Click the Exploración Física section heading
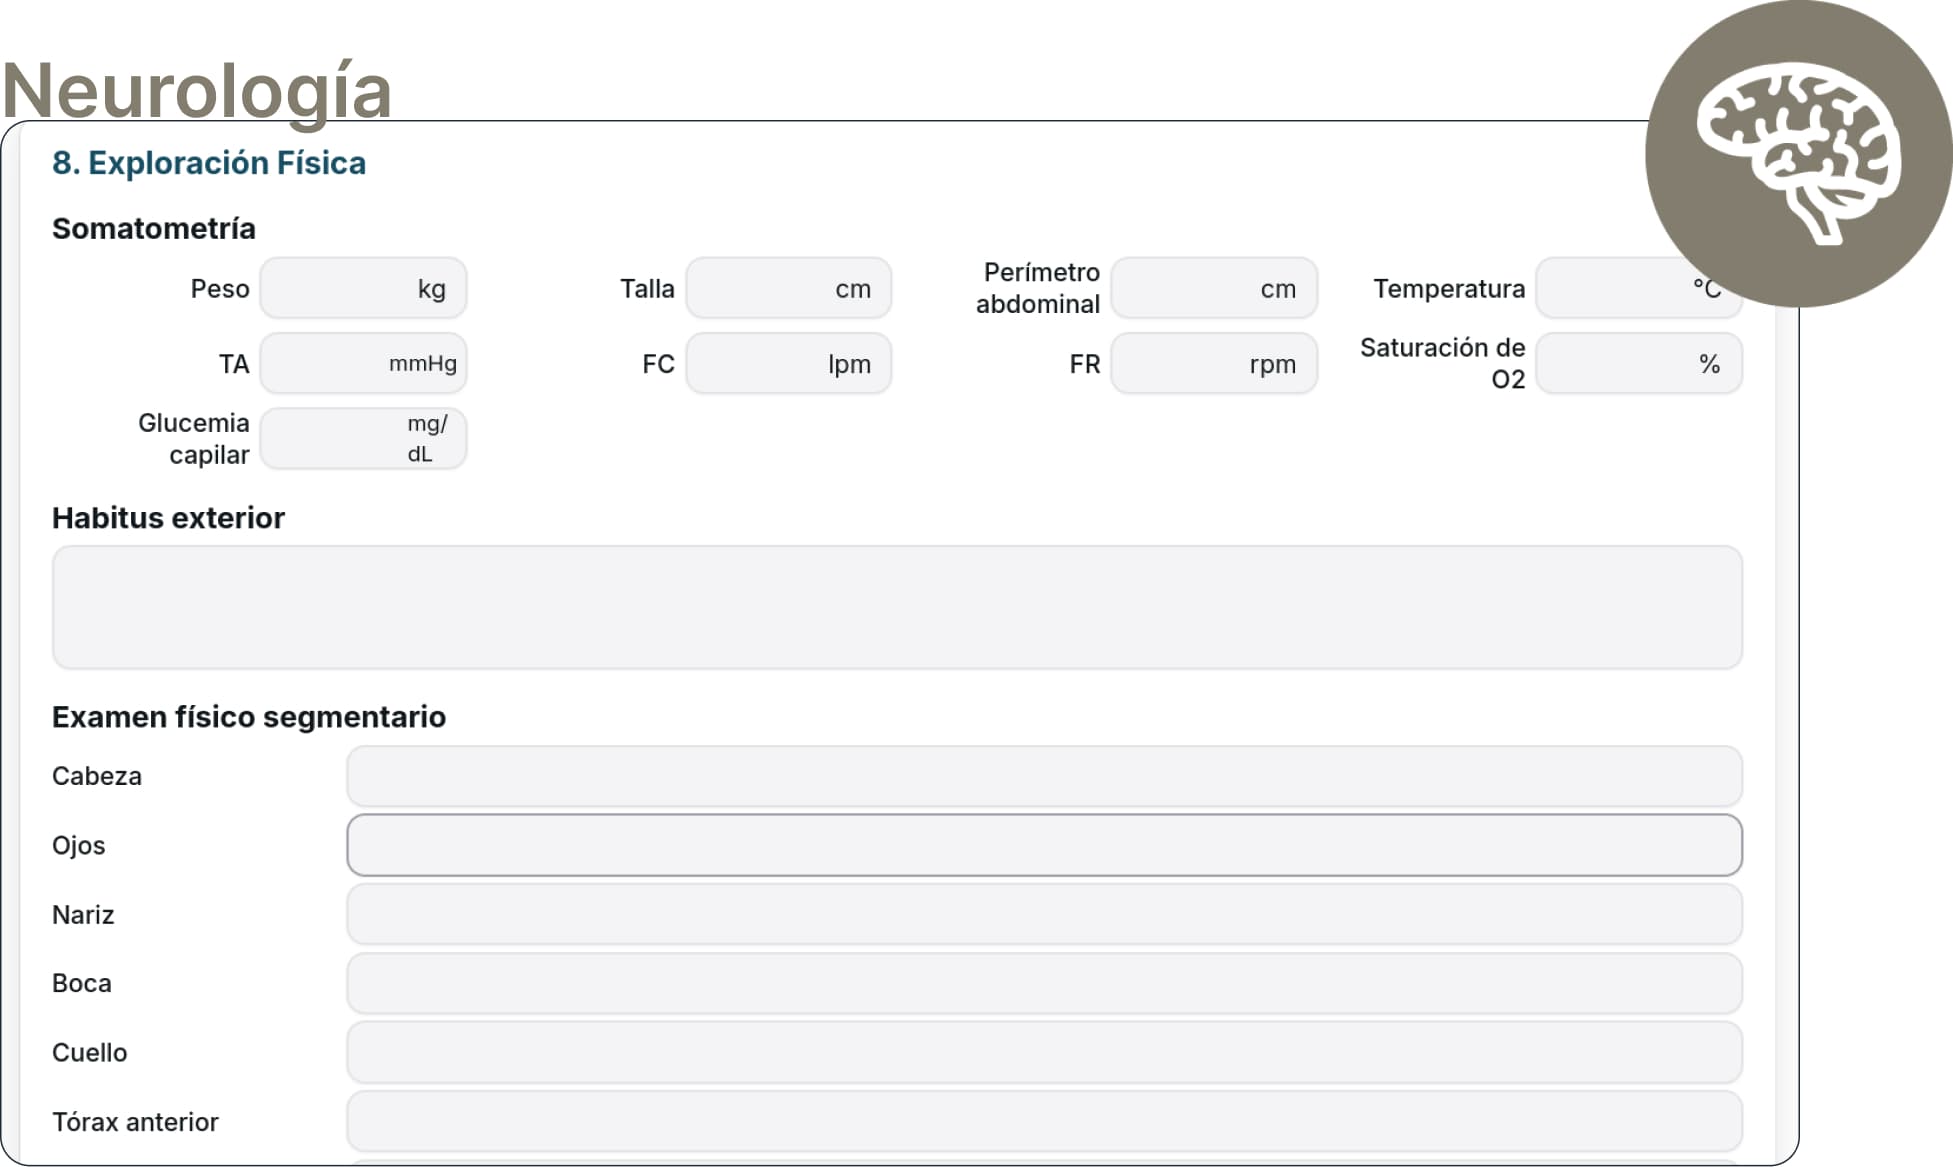 pyautogui.click(x=209, y=163)
